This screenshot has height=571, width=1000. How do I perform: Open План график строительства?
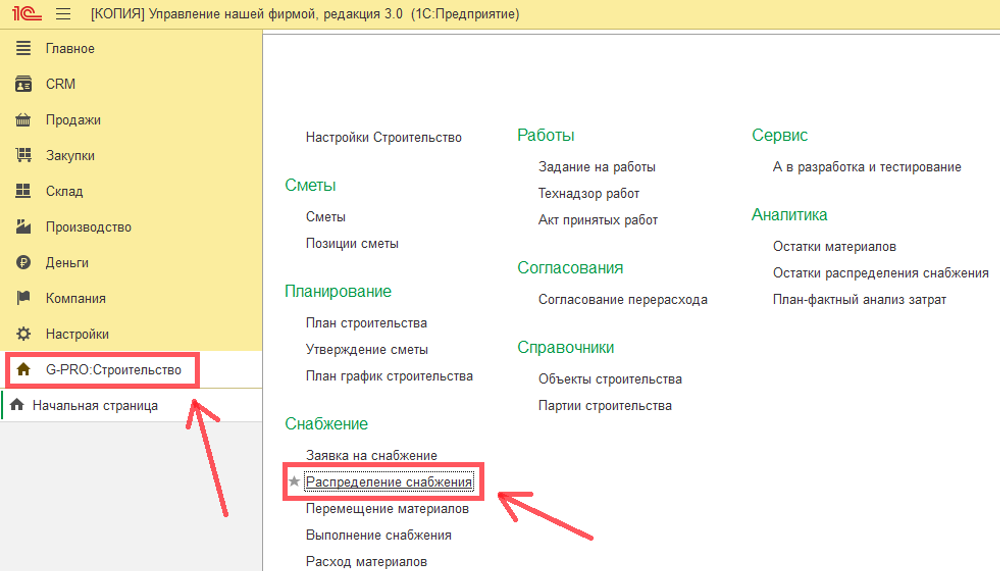click(389, 376)
